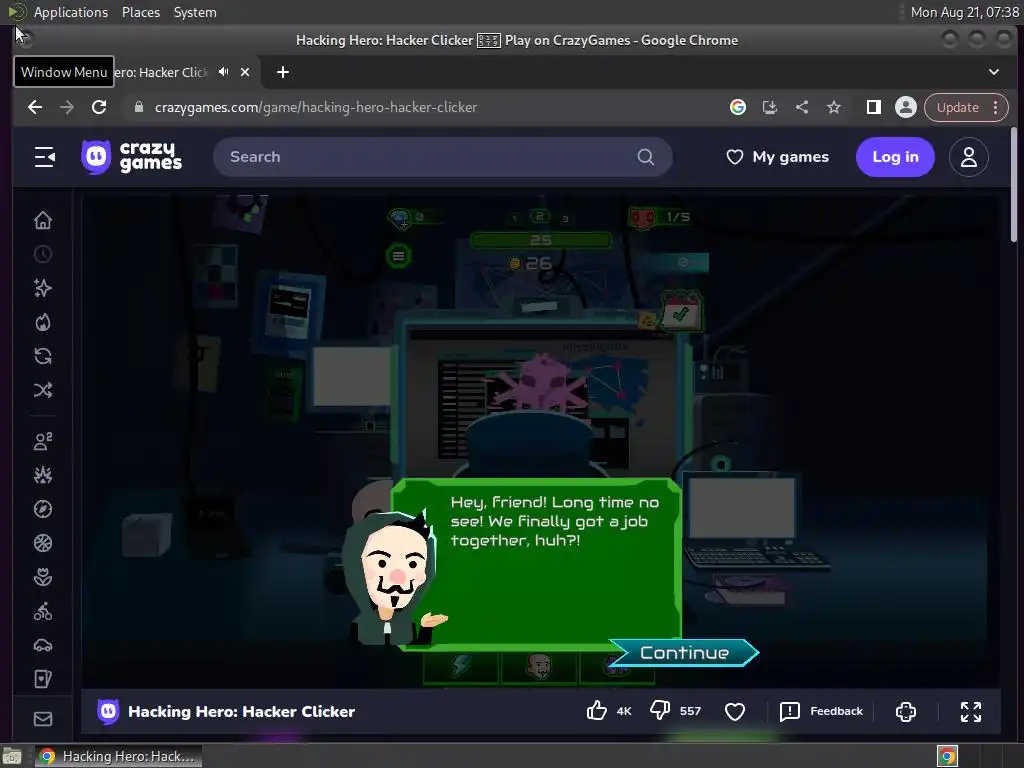Open the New games sparkle icon

point(43,289)
